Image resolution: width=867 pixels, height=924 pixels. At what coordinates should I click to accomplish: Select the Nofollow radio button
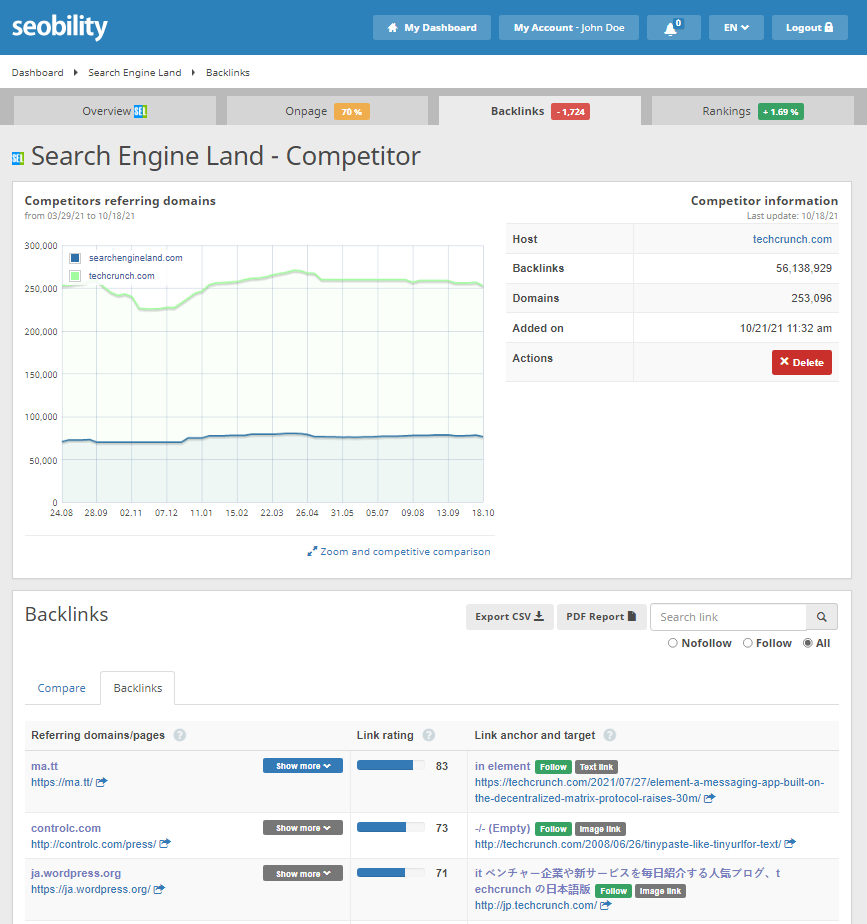[672, 643]
